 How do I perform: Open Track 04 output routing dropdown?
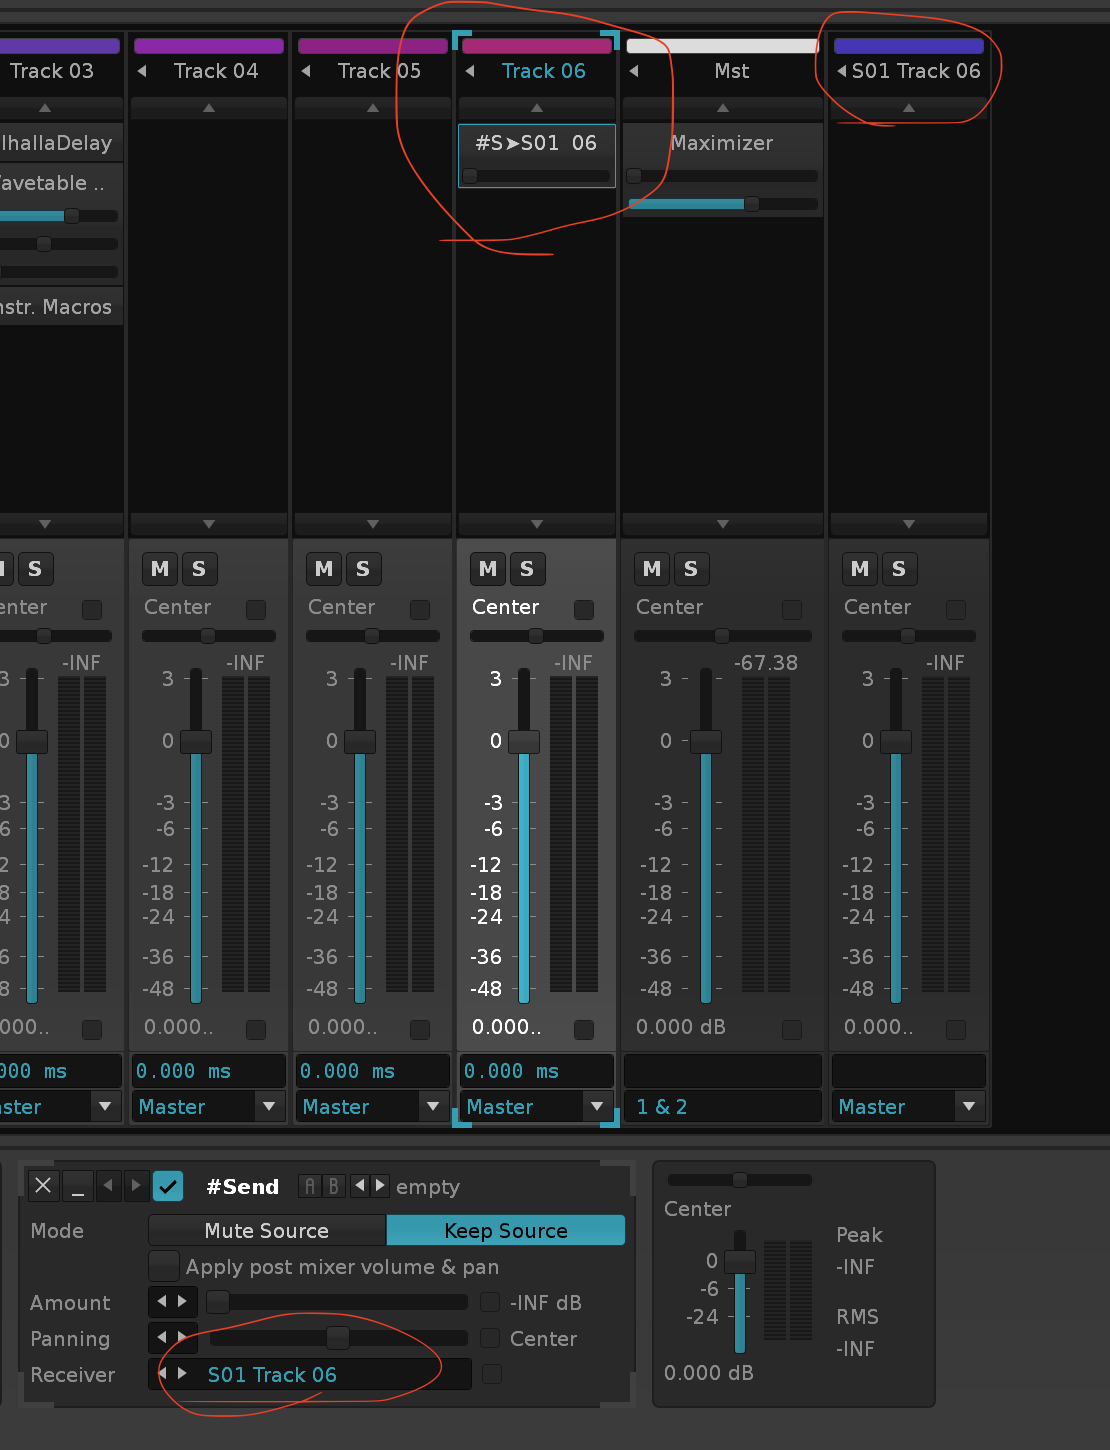pyautogui.click(x=268, y=1106)
